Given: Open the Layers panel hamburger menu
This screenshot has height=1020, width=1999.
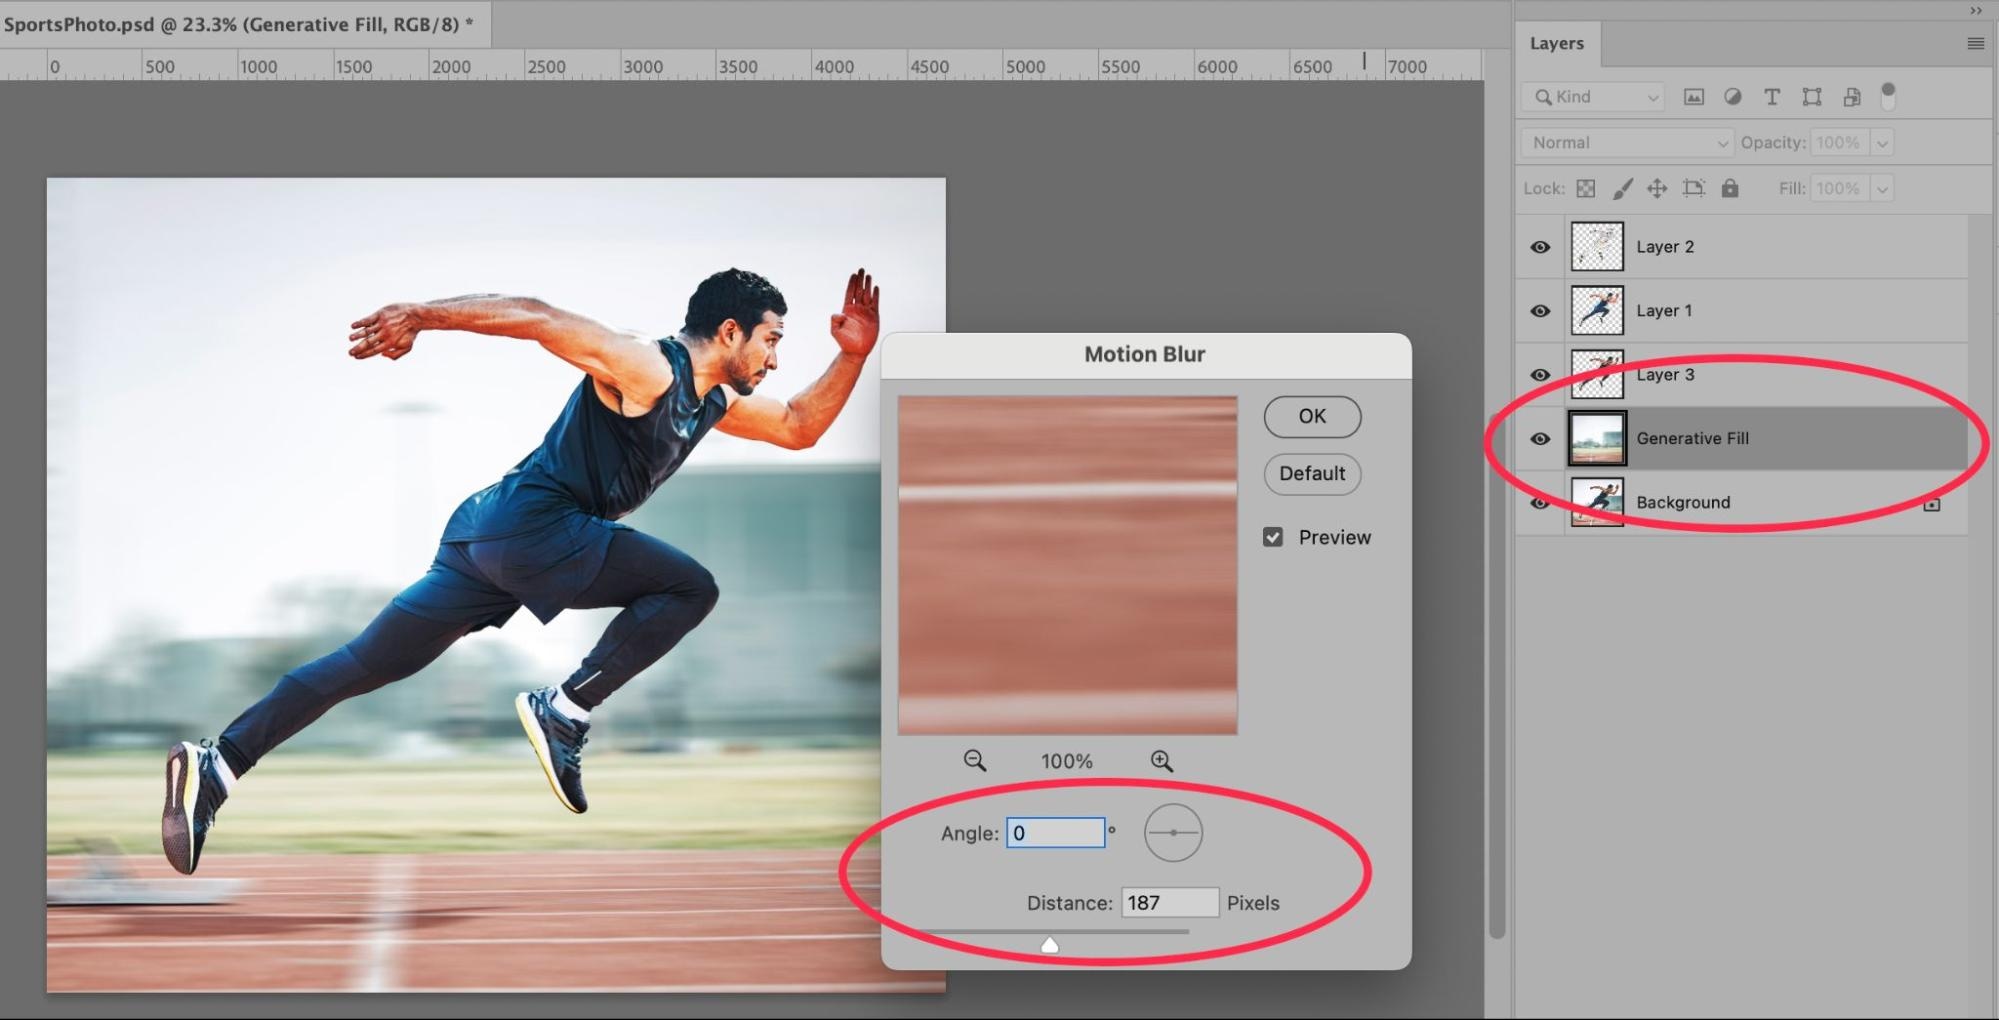Looking at the screenshot, I should point(1975,43).
